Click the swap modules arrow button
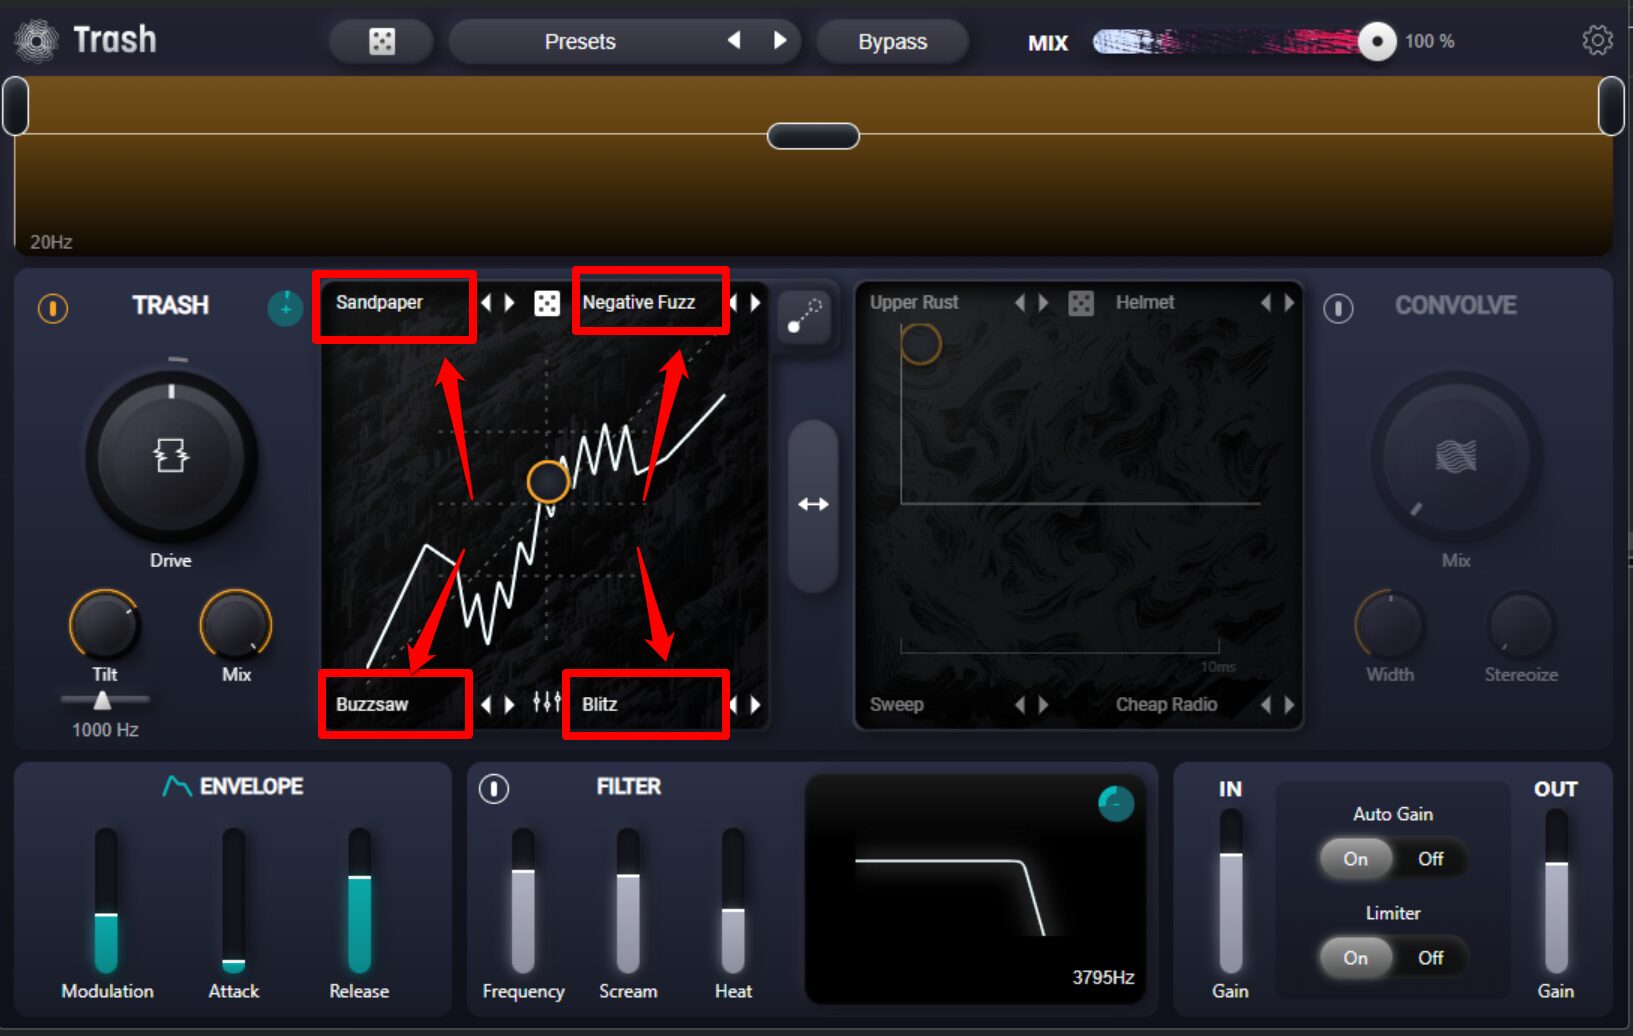This screenshot has height=1036, width=1633. [x=813, y=504]
